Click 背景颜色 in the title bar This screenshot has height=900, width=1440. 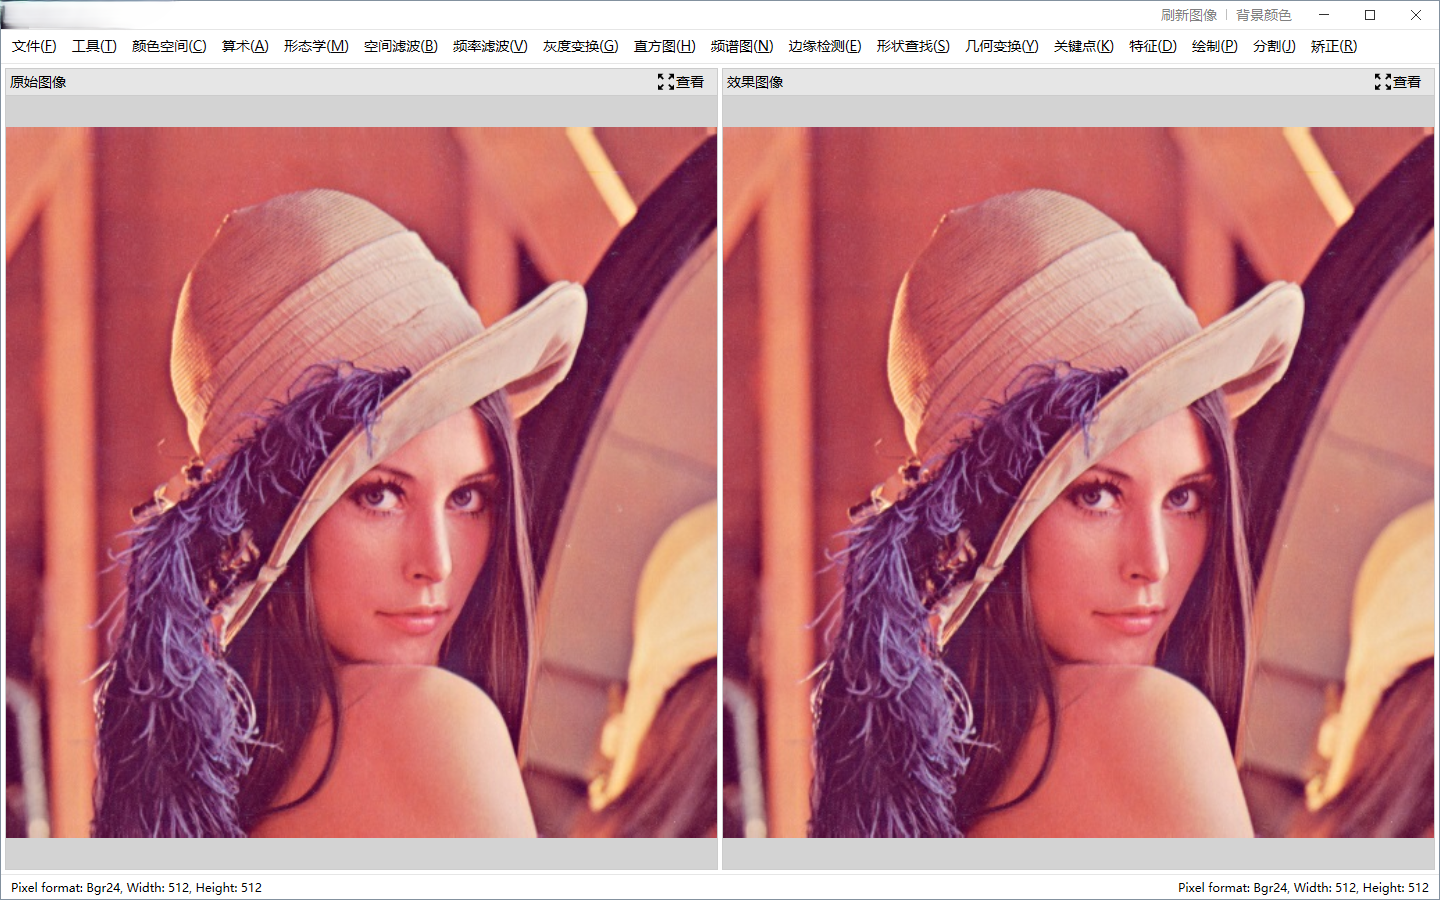click(x=1264, y=15)
